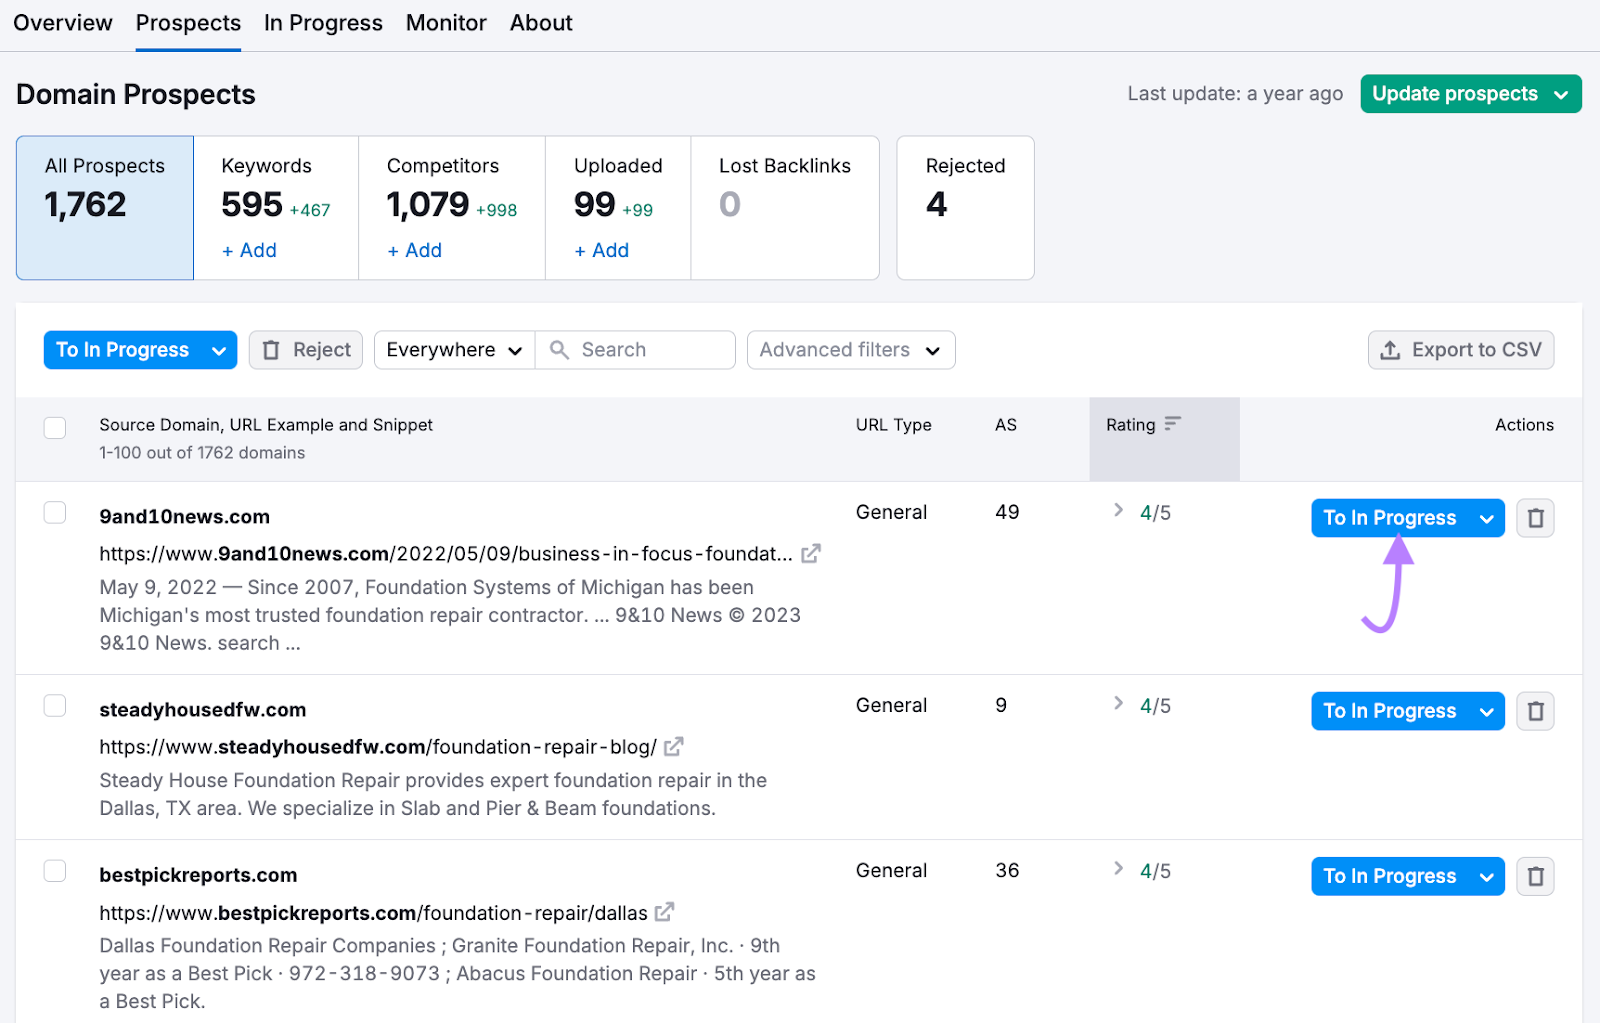This screenshot has height=1023, width=1600.
Task: Click the trash icon on 9and10news.com row
Action: [1536, 517]
